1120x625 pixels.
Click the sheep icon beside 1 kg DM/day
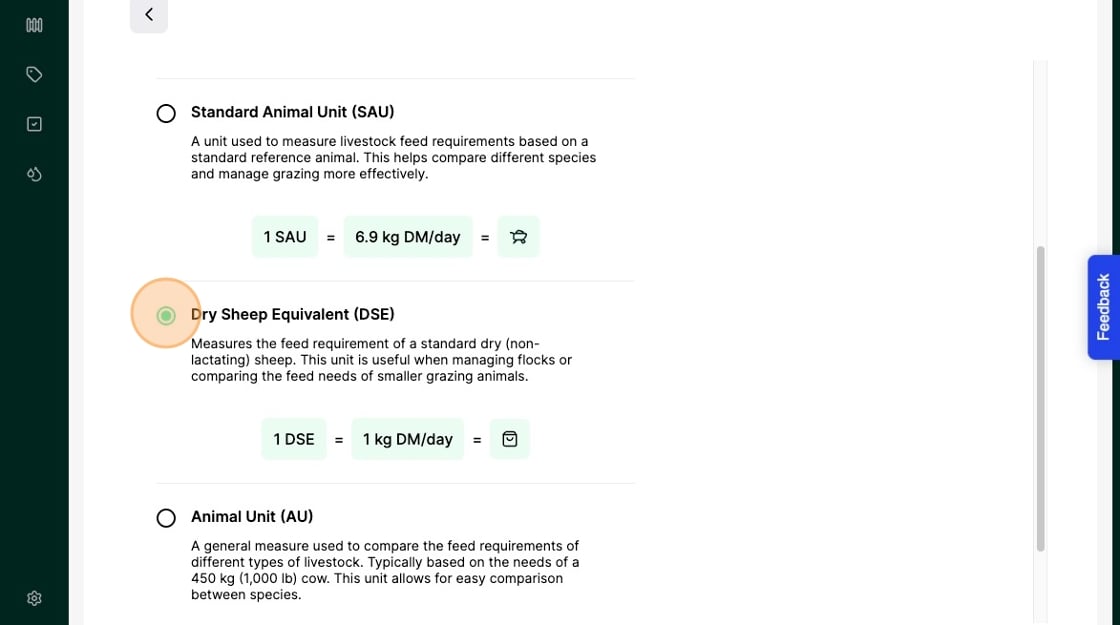[x=510, y=439]
